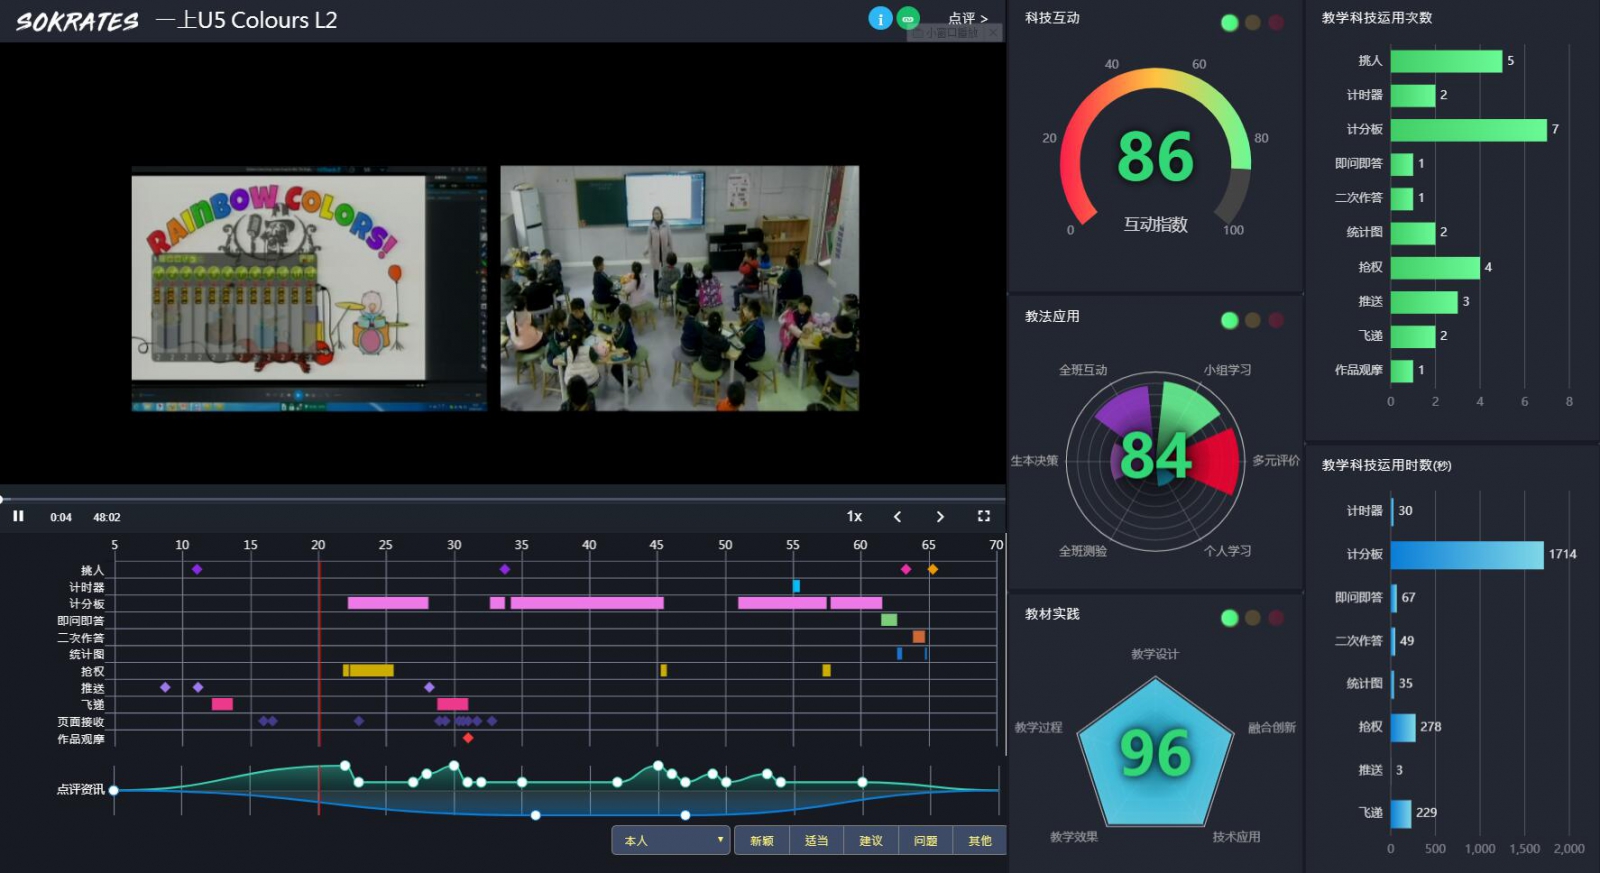1600x873 pixels.
Task: Select the 建议 comment tab
Action: tap(871, 840)
